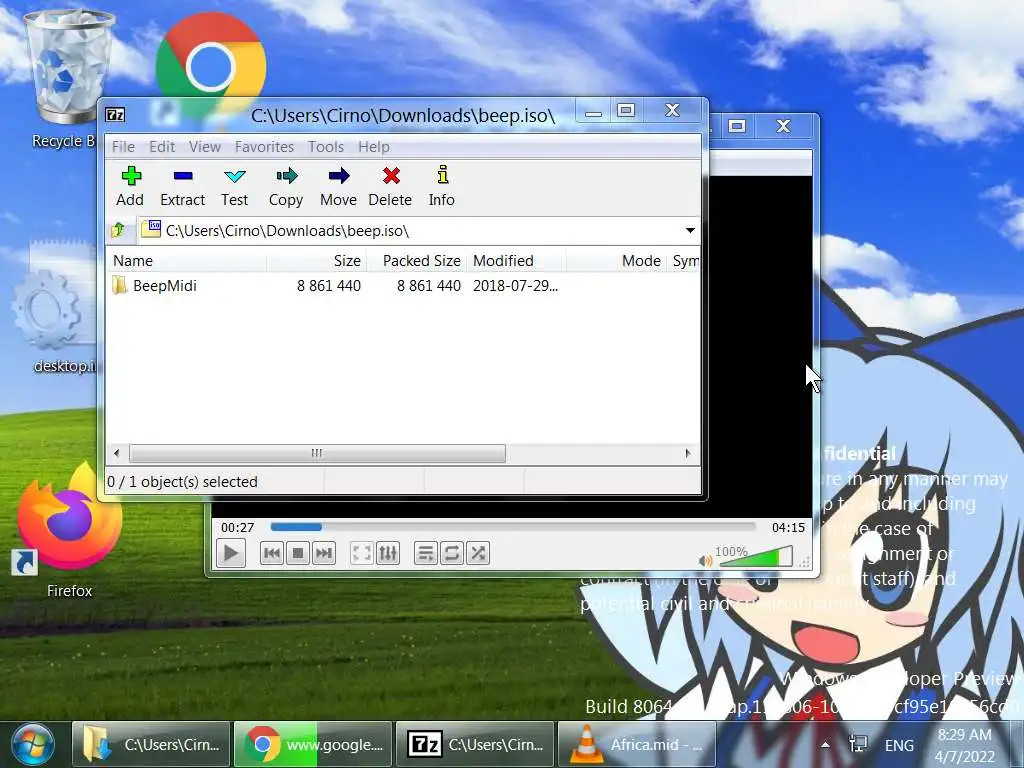The height and width of the screenshot is (768, 1024).
Task: Click the 7z icon in the title bar
Action: pos(116,115)
